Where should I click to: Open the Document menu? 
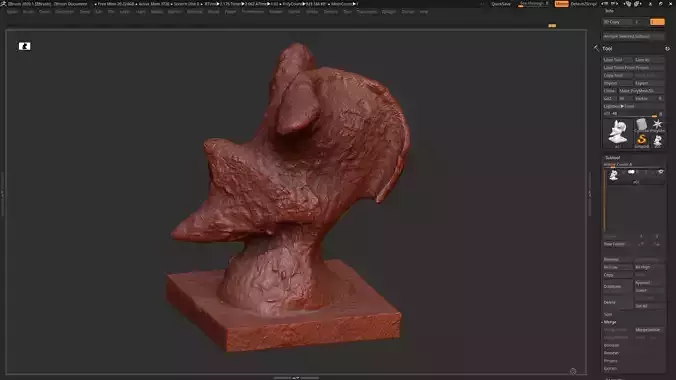tap(64, 12)
